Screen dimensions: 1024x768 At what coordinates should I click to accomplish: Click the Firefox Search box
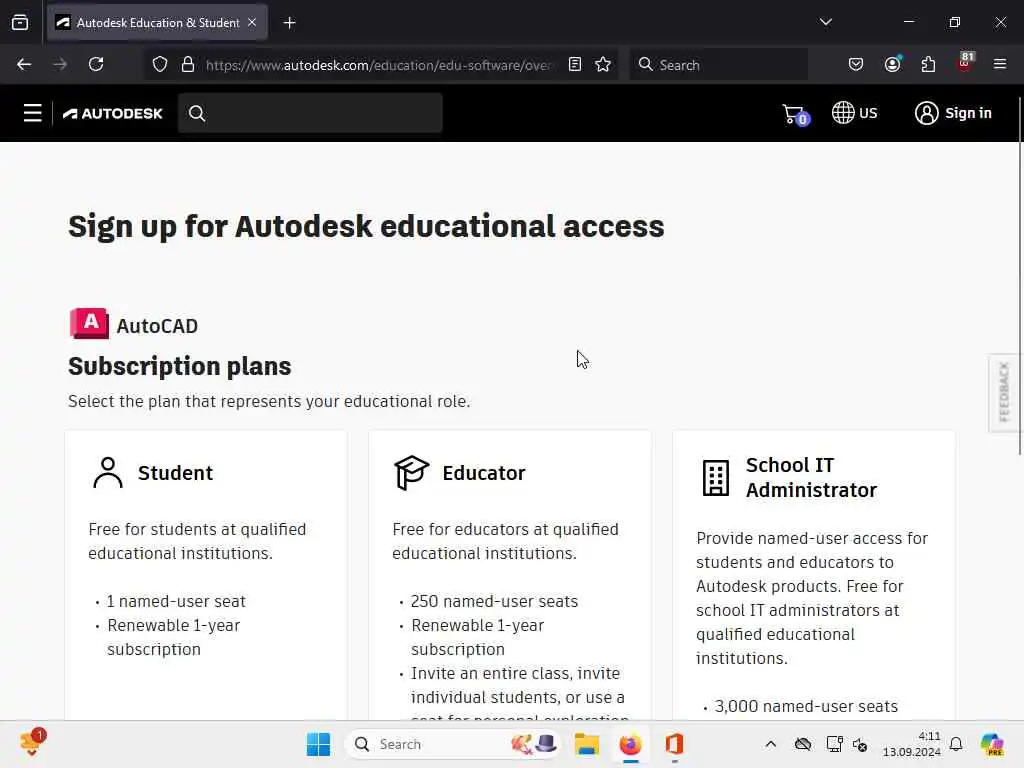(718, 65)
